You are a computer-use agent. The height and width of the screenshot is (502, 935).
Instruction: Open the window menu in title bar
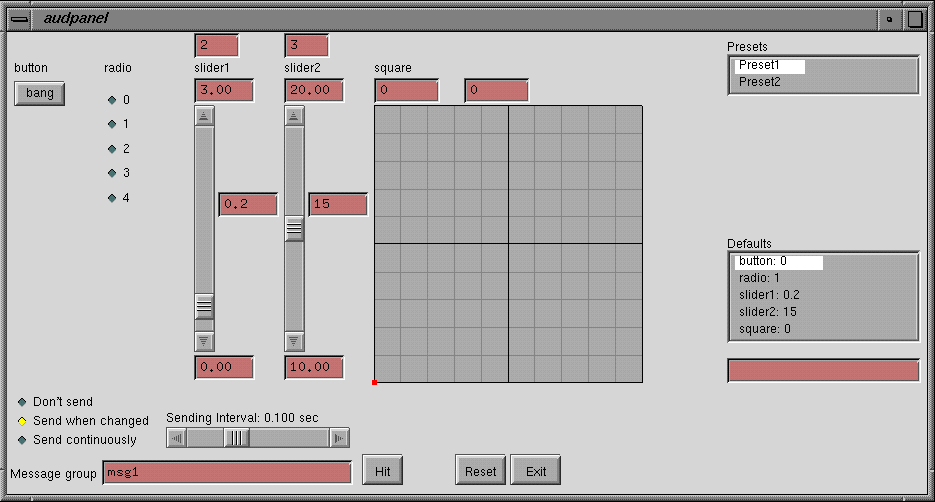coord(19,18)
